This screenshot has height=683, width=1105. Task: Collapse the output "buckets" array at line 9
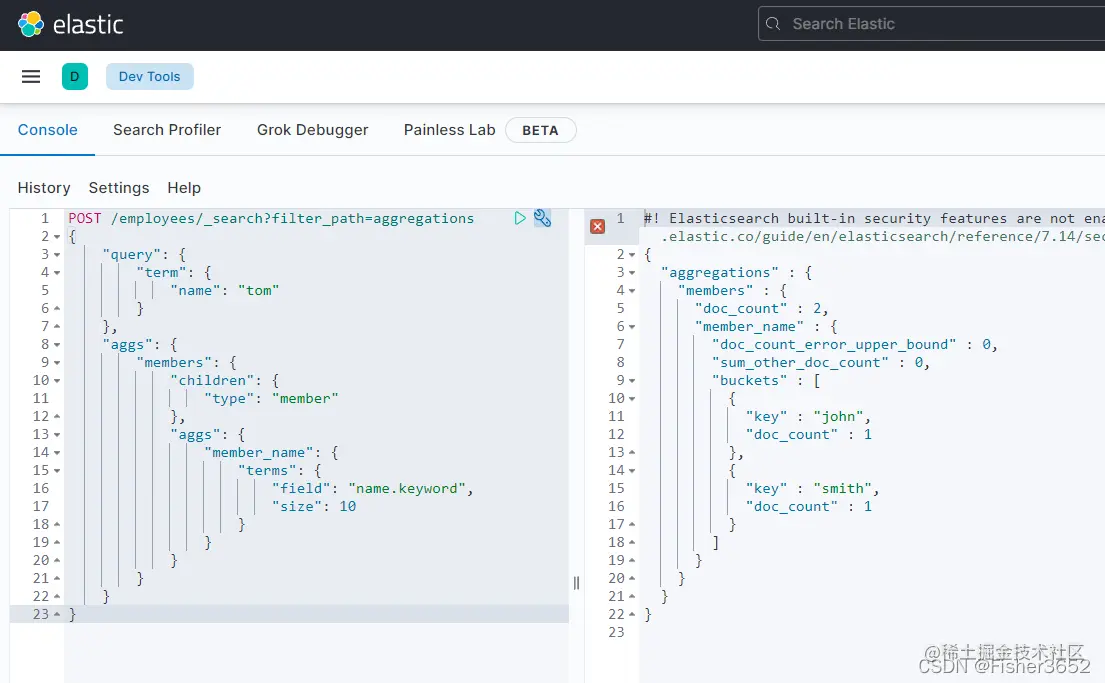pyautogui.click(x=632, y=381)
